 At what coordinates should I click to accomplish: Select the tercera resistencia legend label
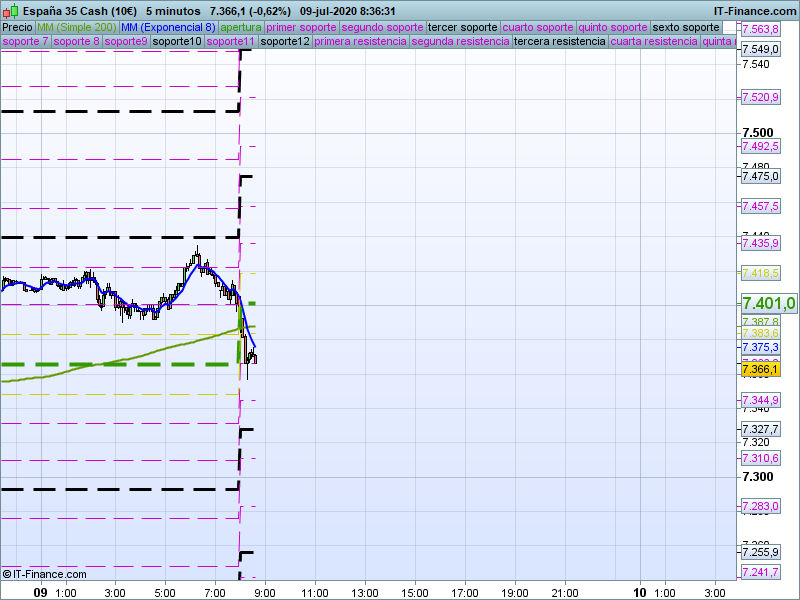pyautogui.click(x=559, y=42)
